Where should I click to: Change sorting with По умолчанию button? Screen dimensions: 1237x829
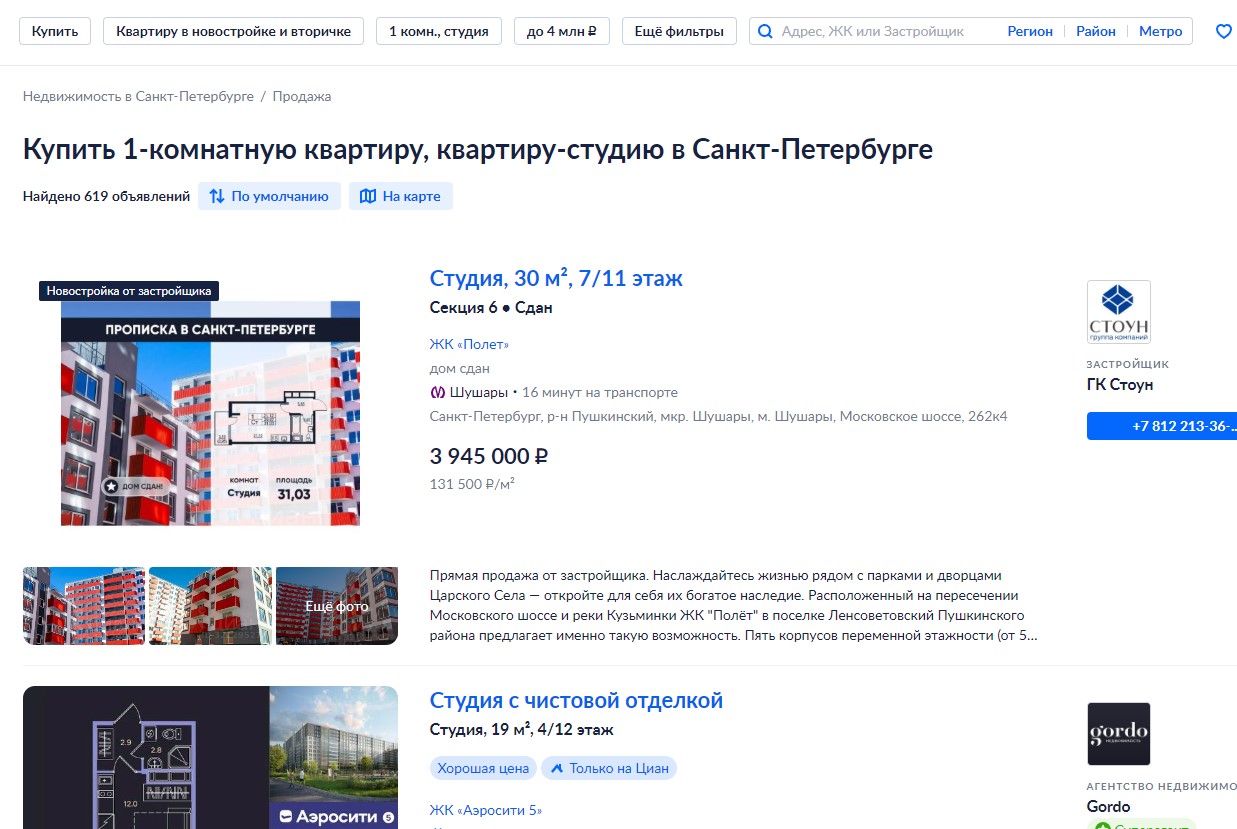click(x=269, y=196)
